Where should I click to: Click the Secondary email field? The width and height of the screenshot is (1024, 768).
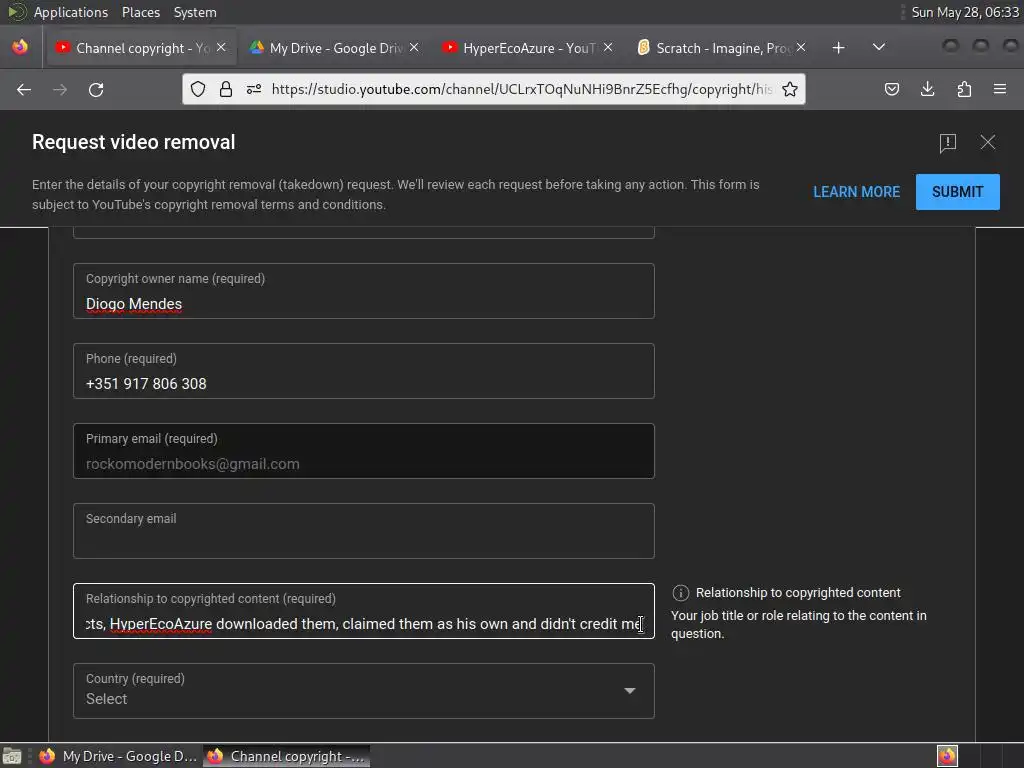[364, 531]
